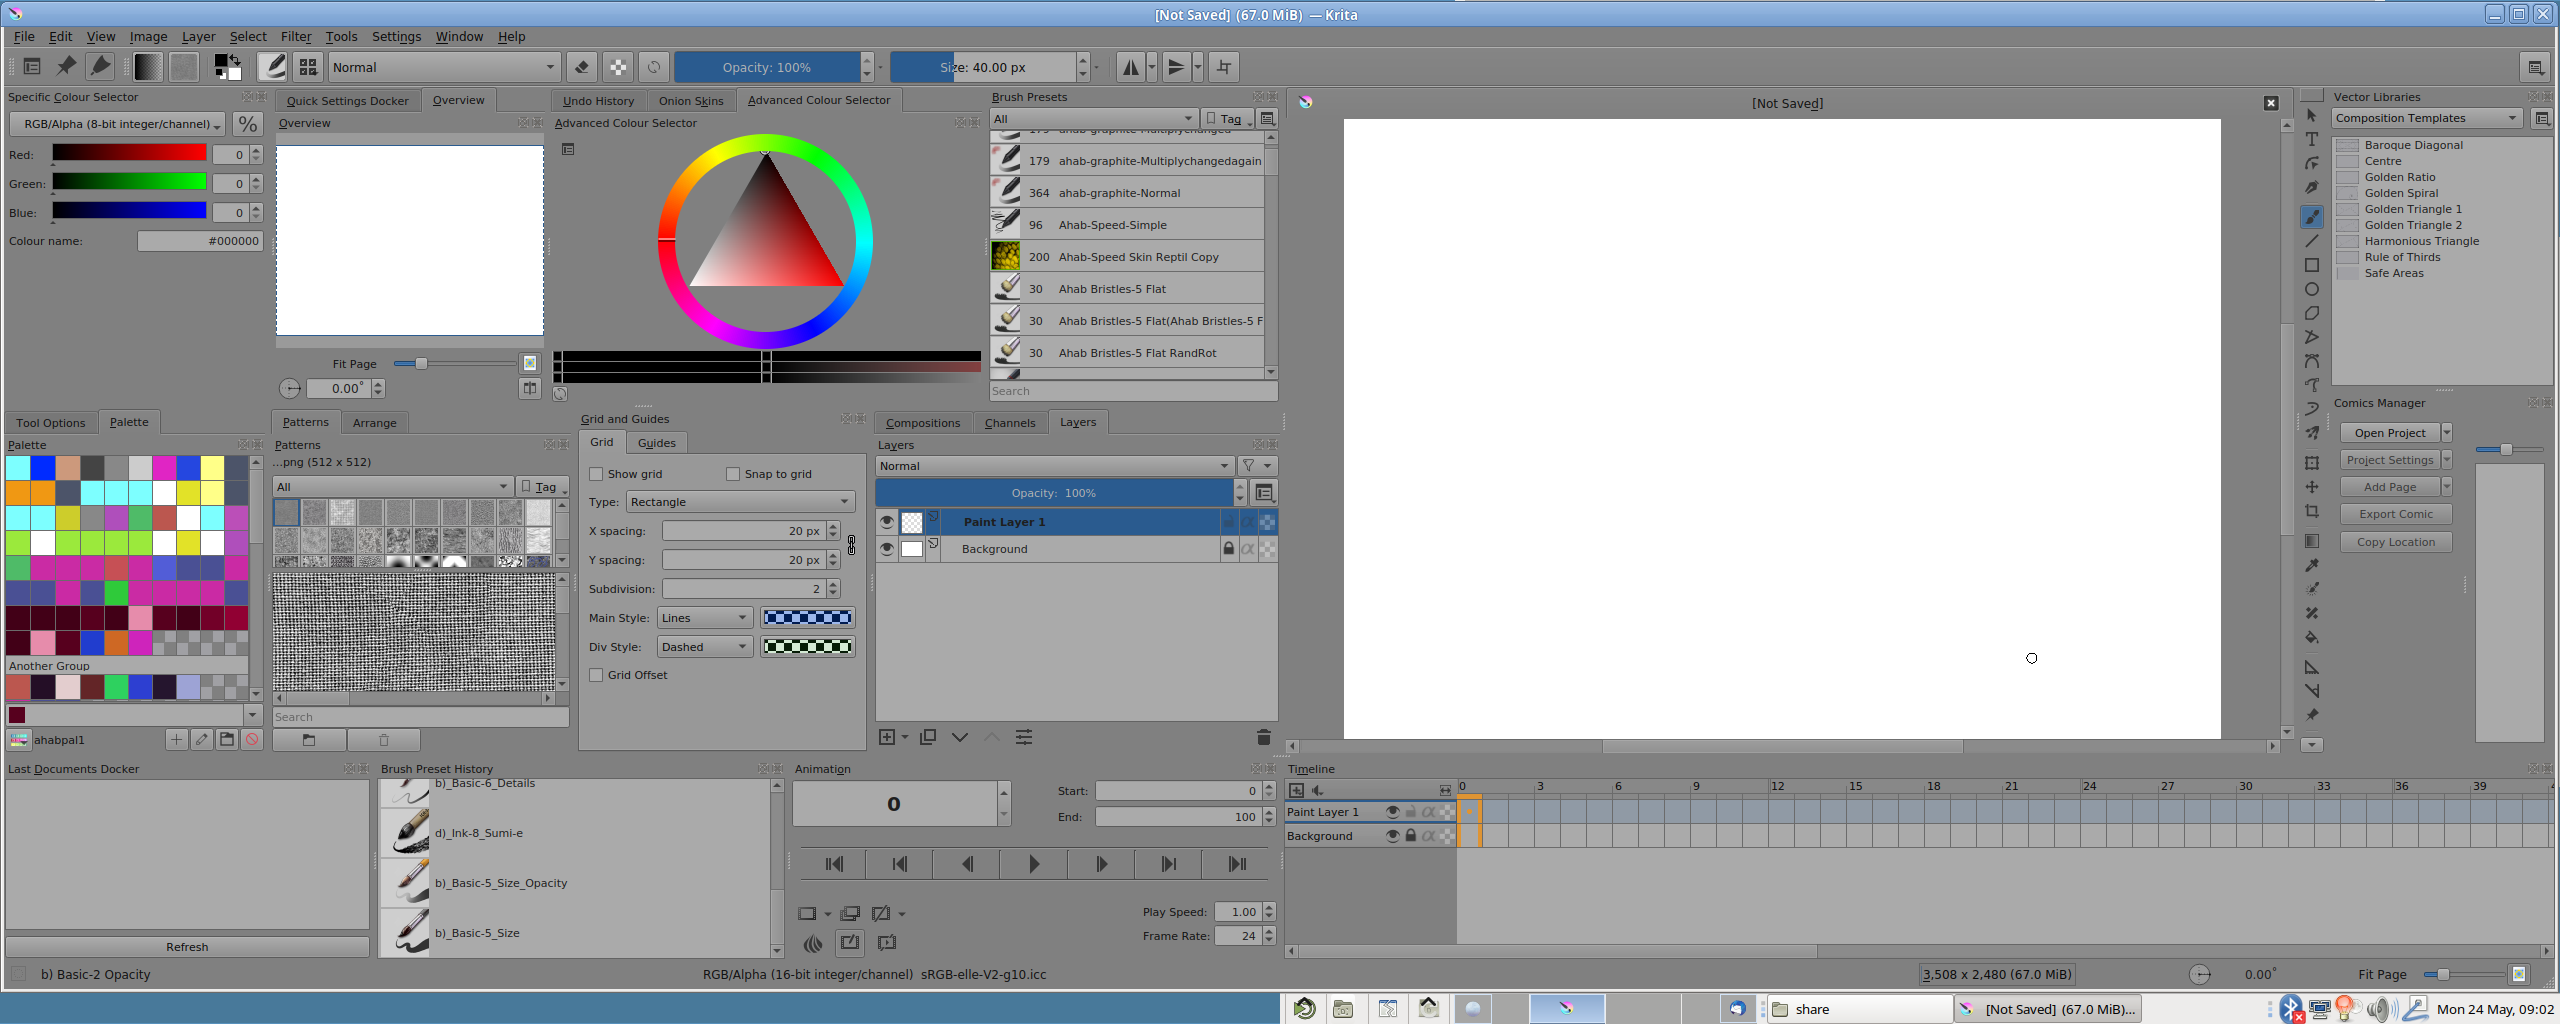Open the Filter menu
This screenshot has width=2560, height=1024.
[x=295, y=37]
